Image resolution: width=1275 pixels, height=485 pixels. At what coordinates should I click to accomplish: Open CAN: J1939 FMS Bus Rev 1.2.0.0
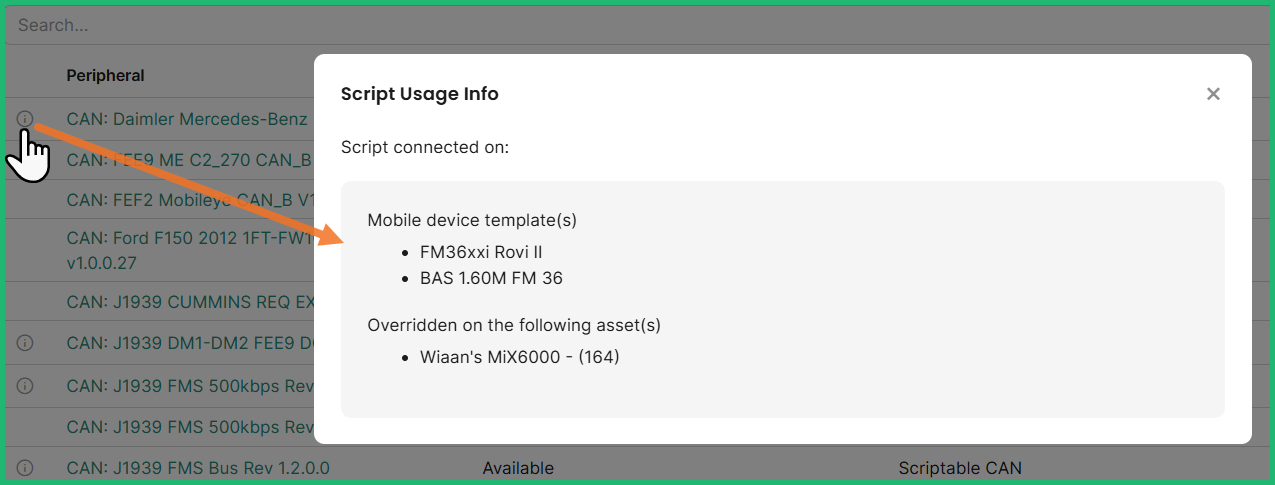(x=198, y=468)
